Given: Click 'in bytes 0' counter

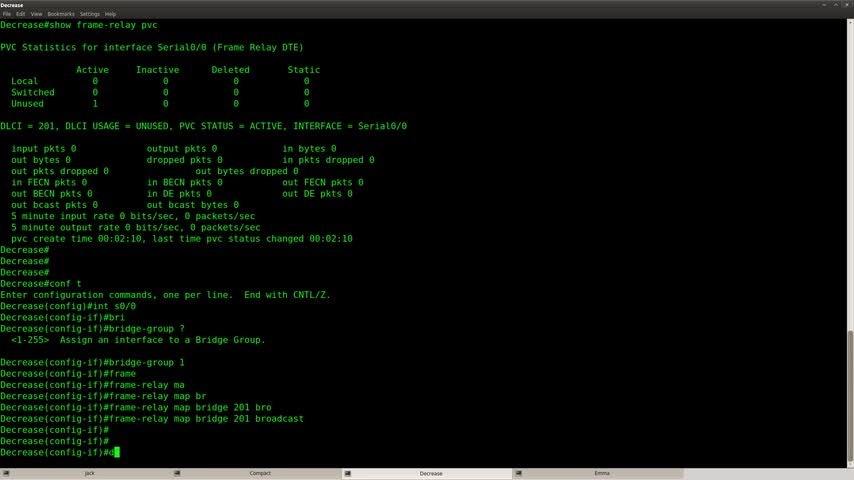Looking at the screenshot, I should coord(309,149).
